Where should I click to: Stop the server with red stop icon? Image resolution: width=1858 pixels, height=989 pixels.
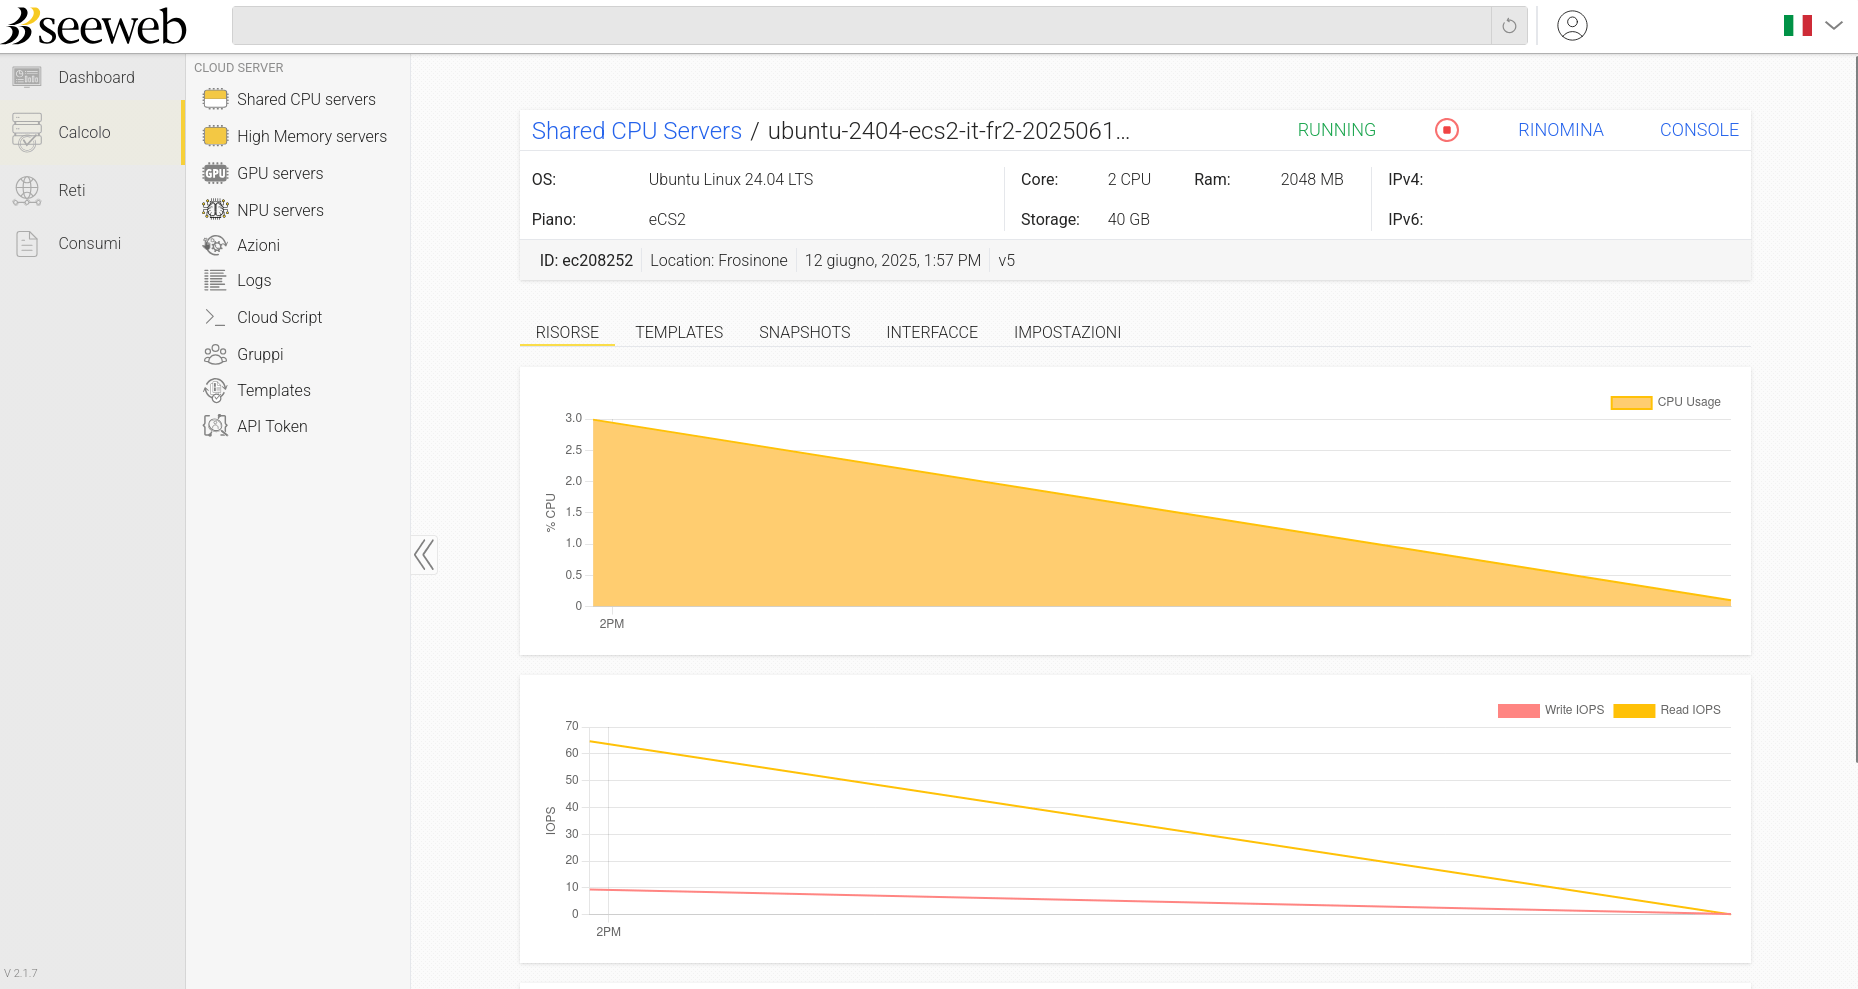[x=1447, y=130]
